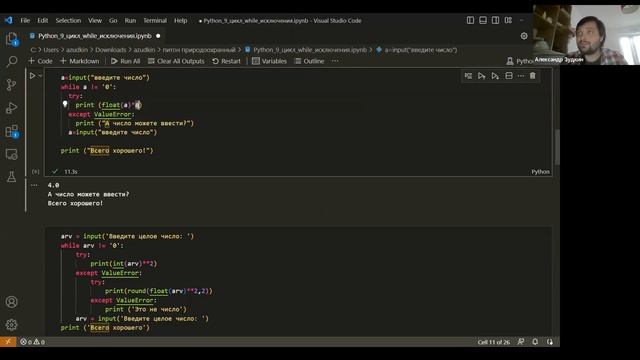Run the first code cell
Screen dimensions: 640x360
[32, 76]
